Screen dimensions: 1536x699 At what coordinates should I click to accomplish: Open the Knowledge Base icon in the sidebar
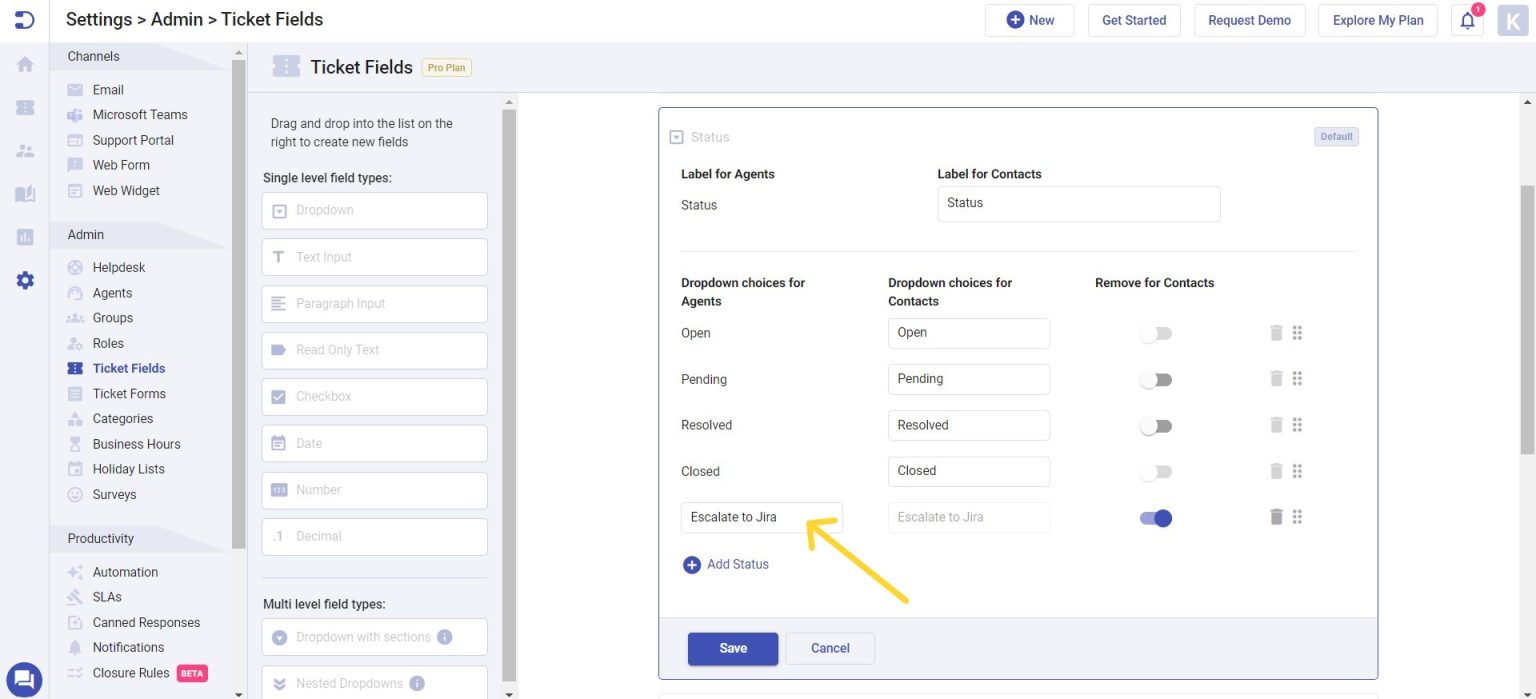(24, 193)
